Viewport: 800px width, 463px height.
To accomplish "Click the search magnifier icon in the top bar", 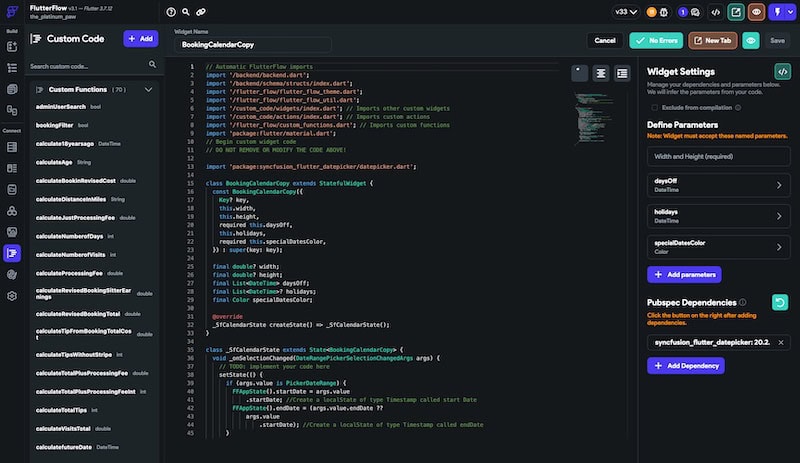I will pos(186,12).
